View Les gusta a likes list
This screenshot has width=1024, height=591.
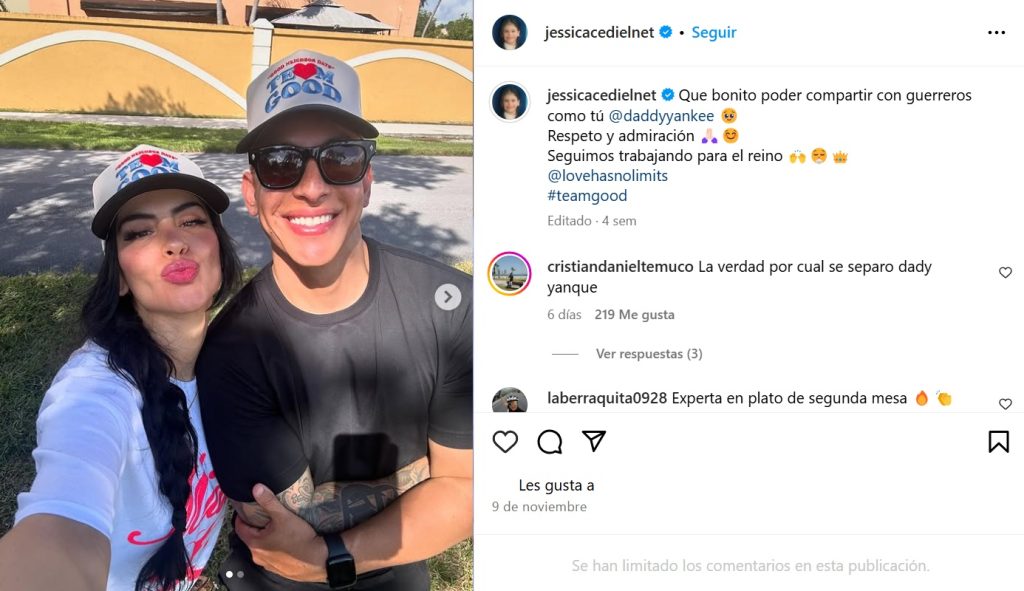click(556, 485)
